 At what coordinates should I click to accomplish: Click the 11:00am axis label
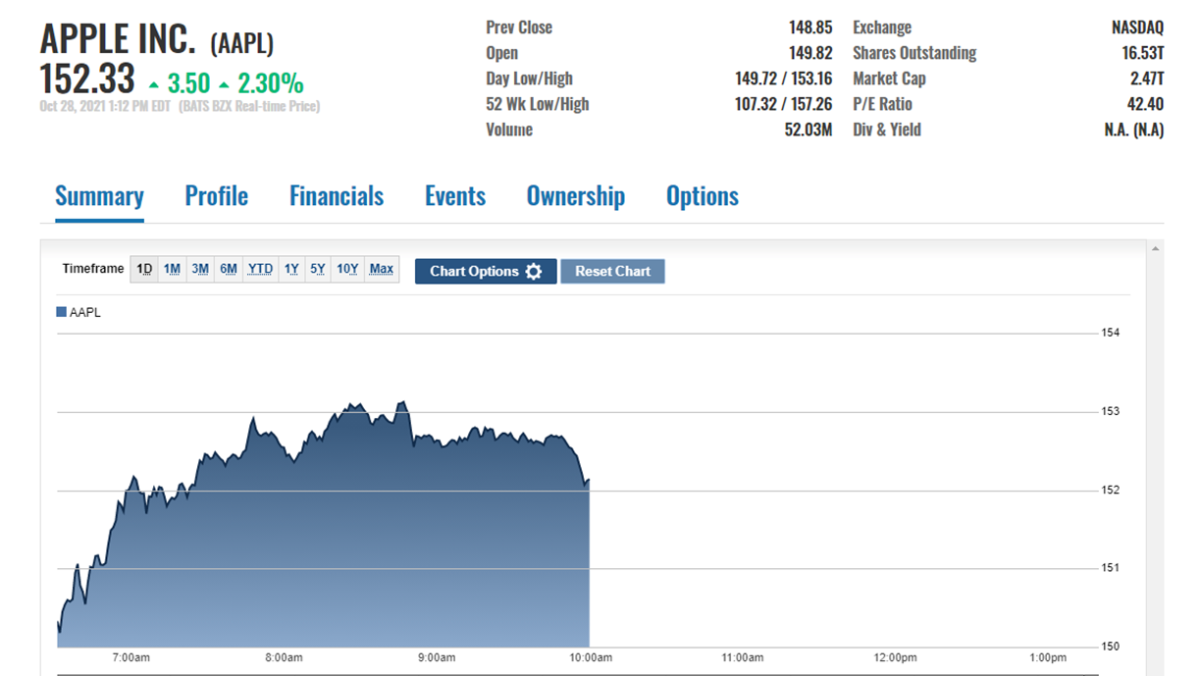[x=743, y=658]
